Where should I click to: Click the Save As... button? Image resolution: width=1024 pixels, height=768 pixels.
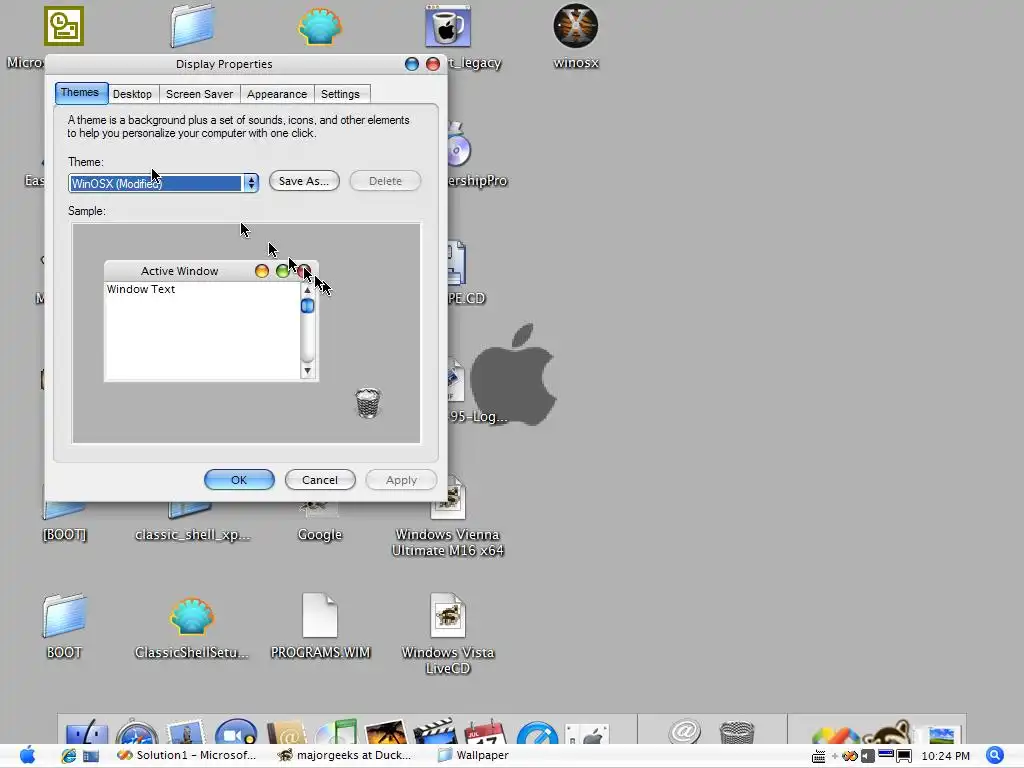[x=304, y=181]
